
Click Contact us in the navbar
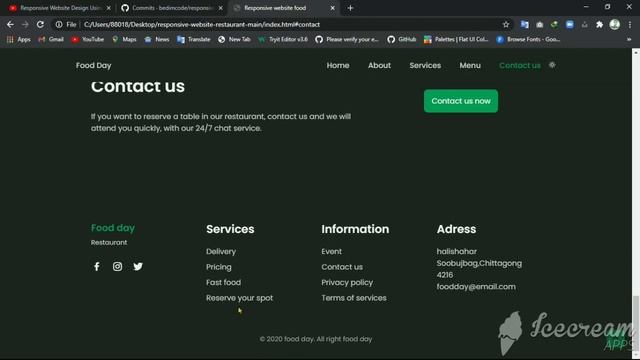(520, 65)
